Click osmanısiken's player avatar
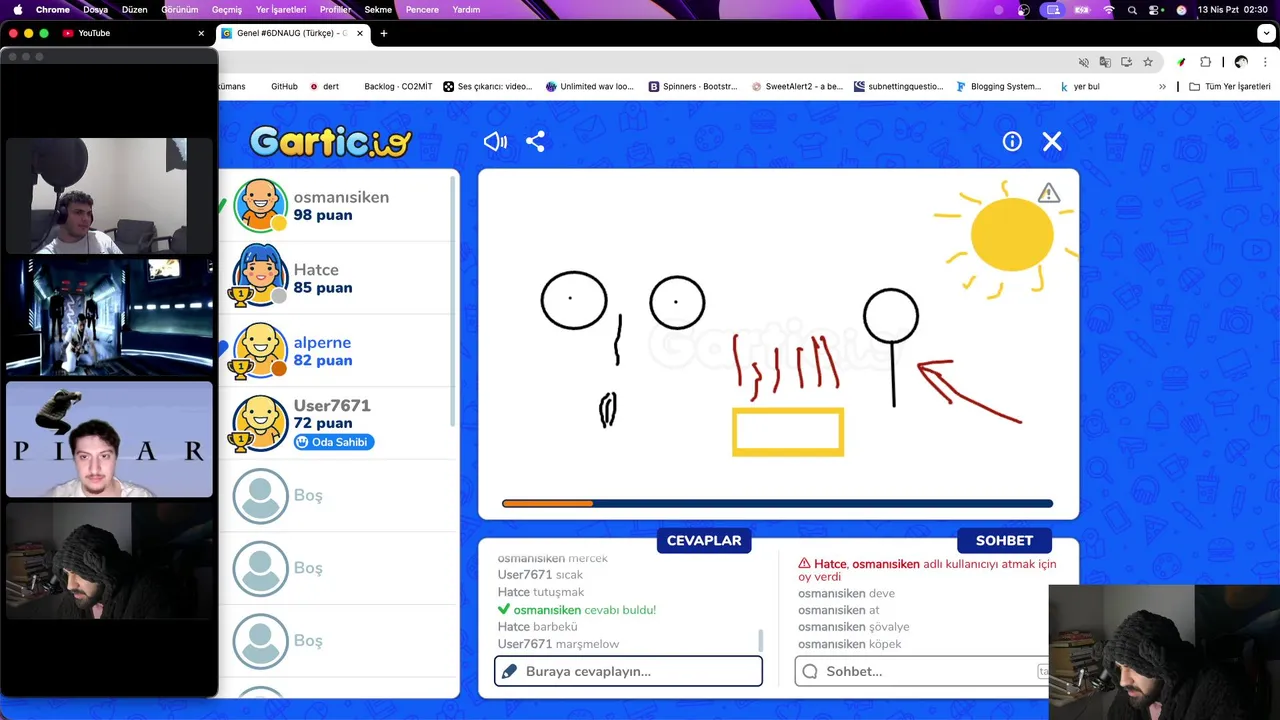The width and height of the screenshot is (1280, 720). [x=261, y=205]
